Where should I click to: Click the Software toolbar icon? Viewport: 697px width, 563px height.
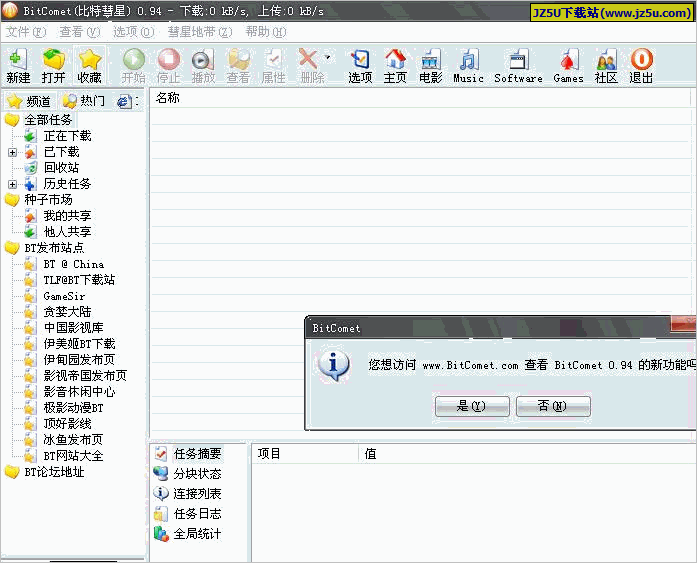[x=518, y=66]
